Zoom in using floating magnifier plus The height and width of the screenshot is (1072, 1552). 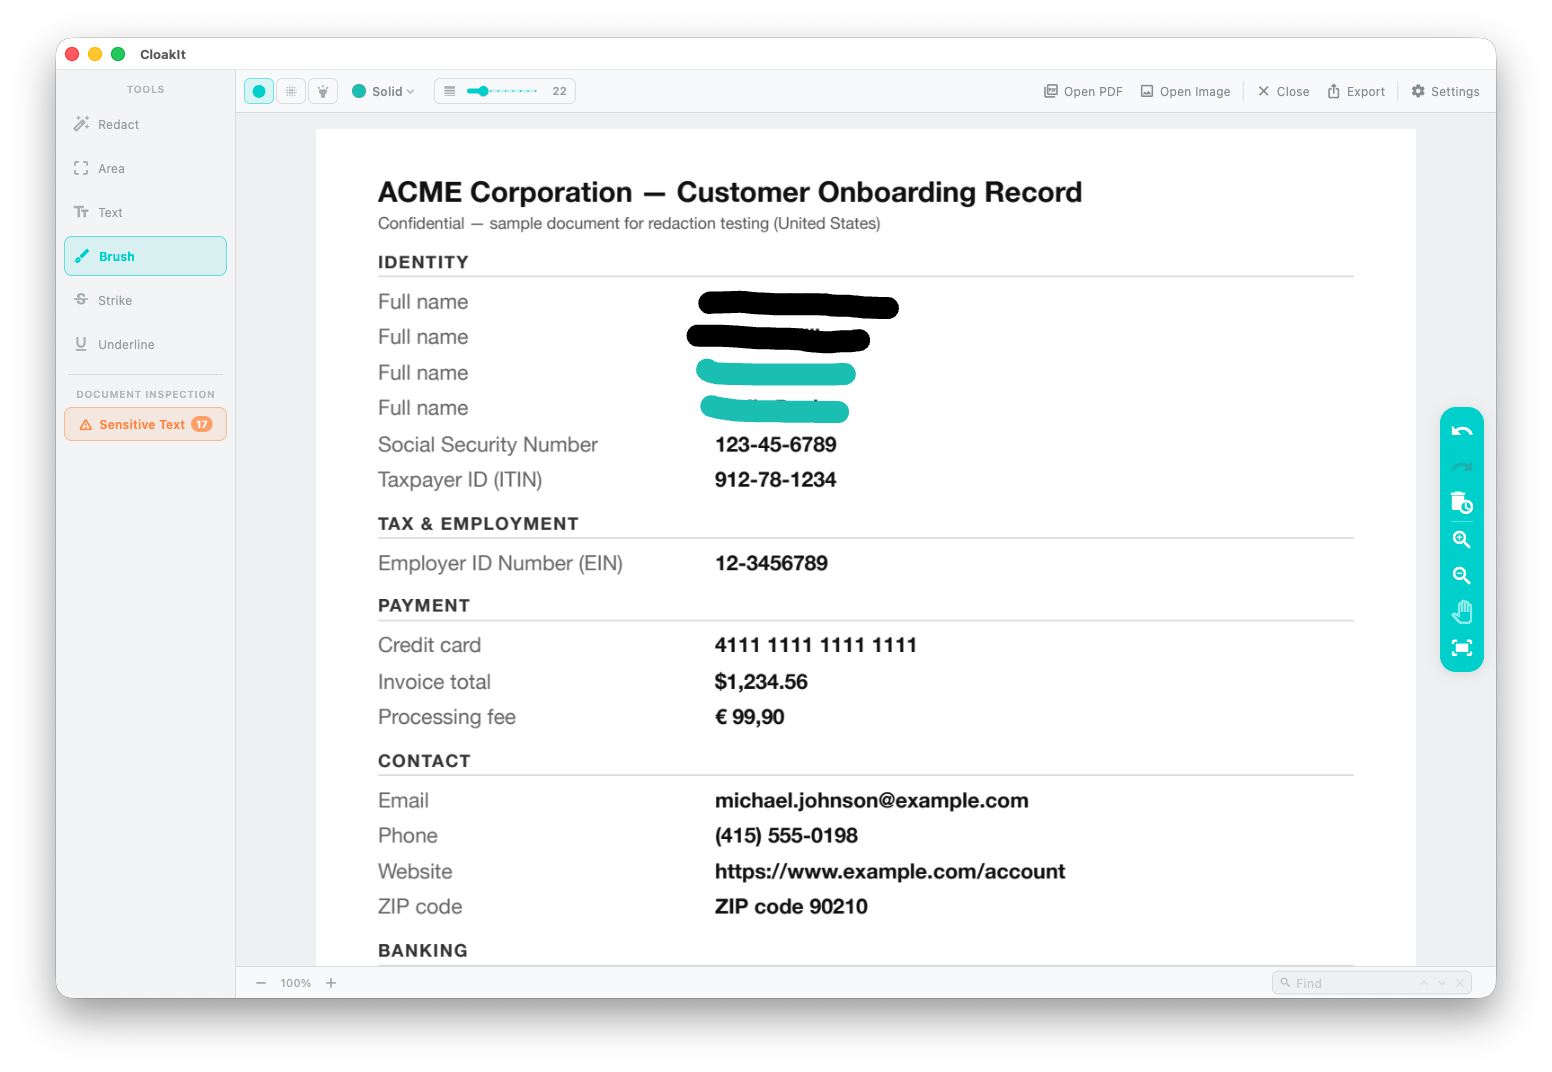pyautogui.click(x=1462, y=540)
